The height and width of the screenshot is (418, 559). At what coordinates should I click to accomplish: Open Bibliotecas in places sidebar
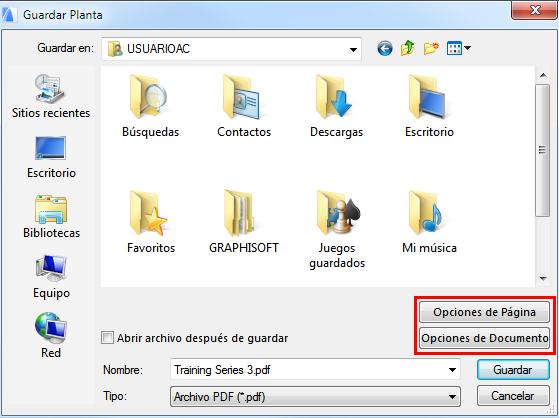click(x=51, y=217)
